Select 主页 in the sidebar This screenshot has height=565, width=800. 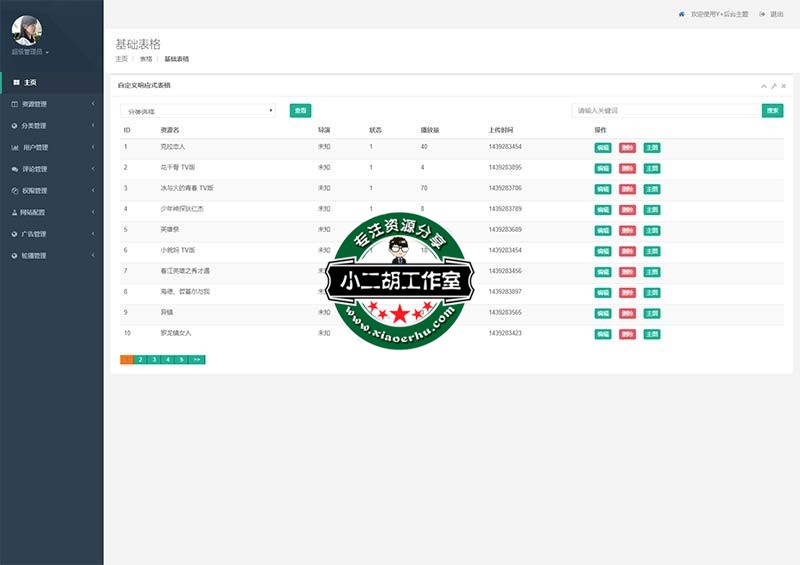pyautogui.click(x=30, y=82)
